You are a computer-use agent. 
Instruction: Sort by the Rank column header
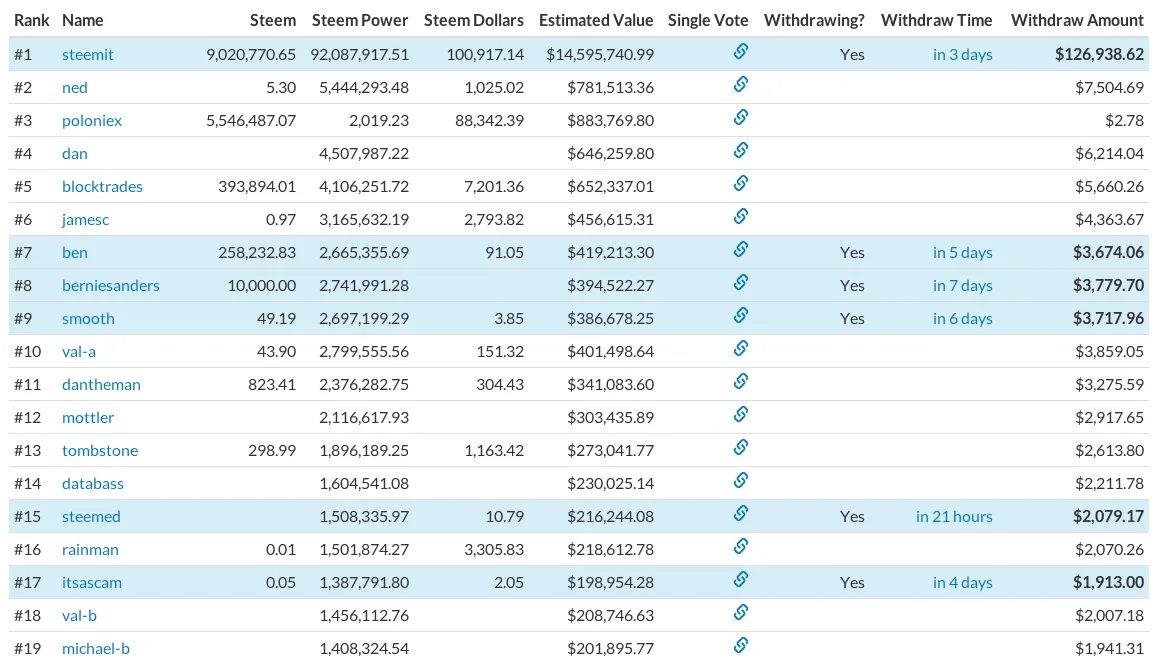click(x=32, y=20)
